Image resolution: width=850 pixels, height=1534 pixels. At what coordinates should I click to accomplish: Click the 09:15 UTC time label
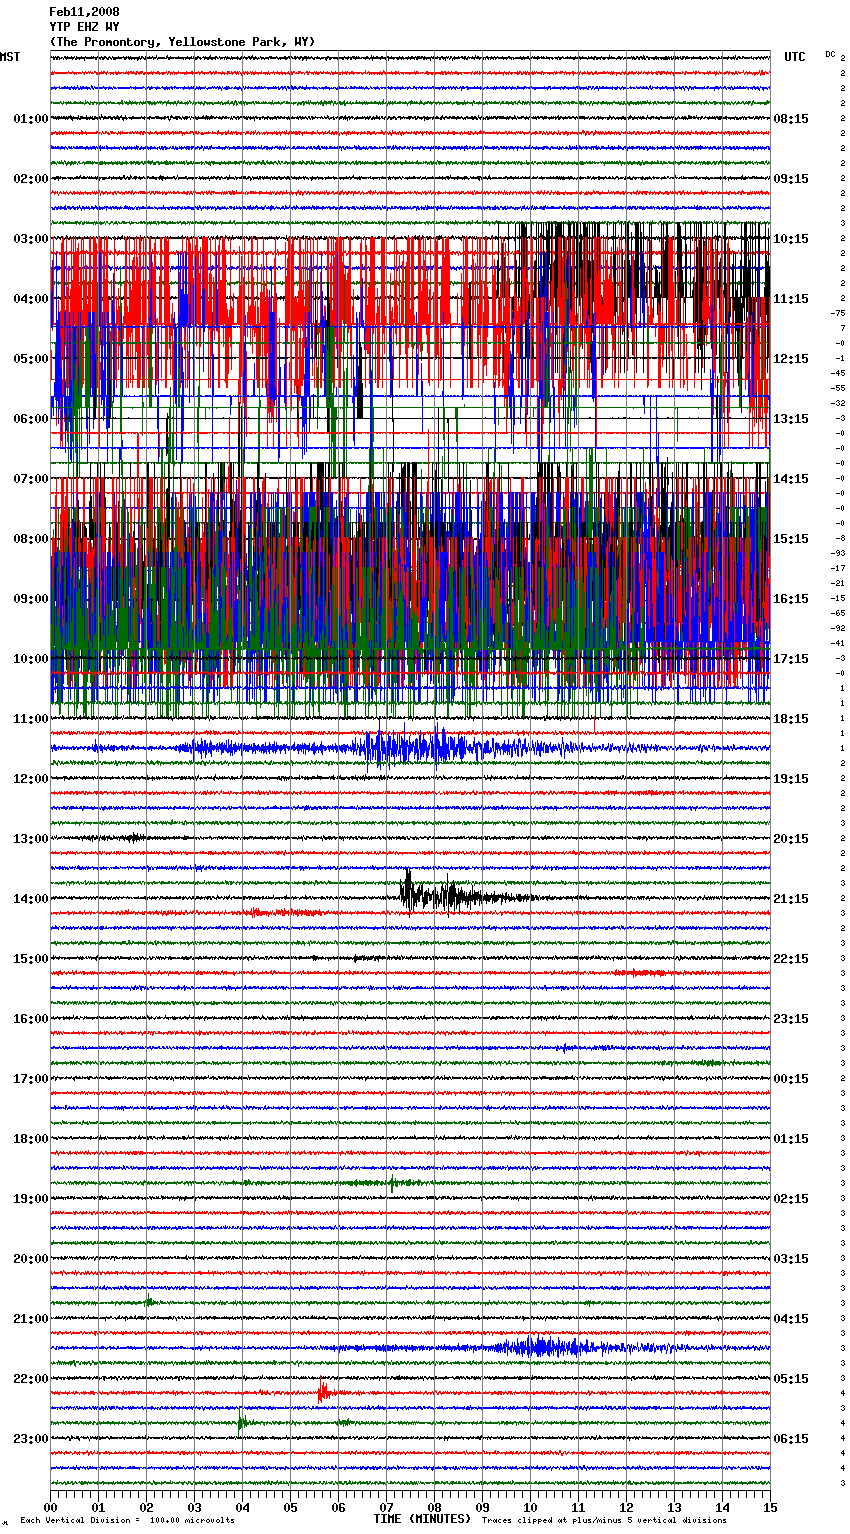791,179
